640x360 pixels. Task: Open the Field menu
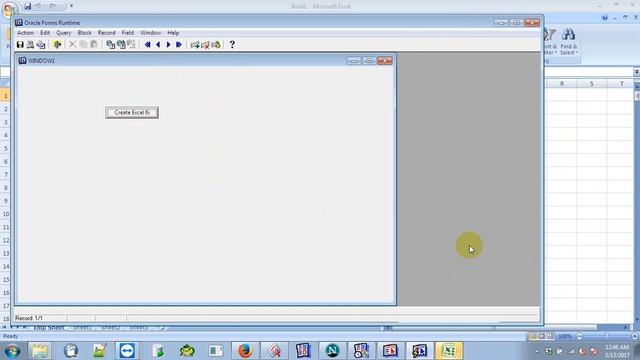point(128,33)
